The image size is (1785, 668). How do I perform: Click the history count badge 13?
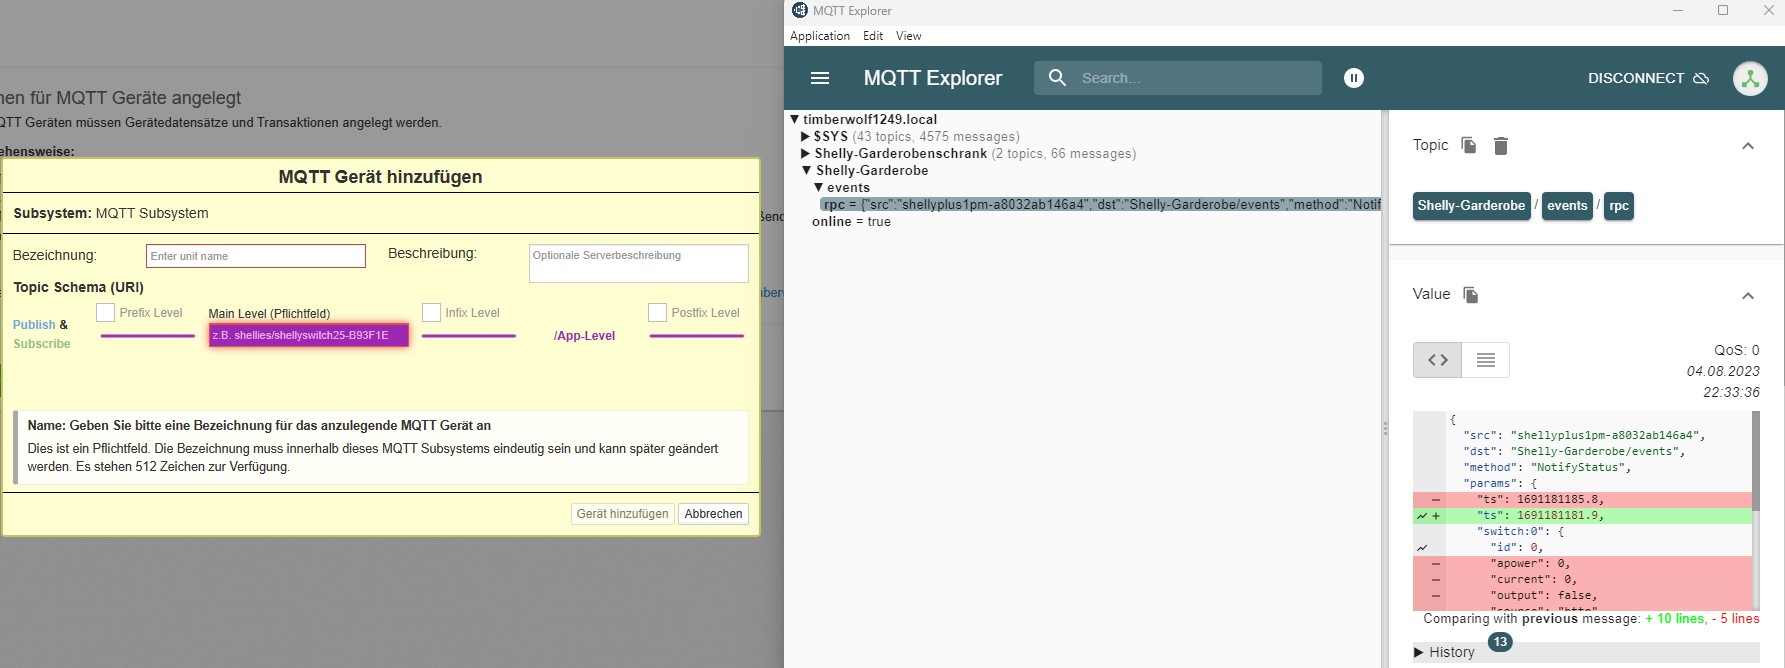tap(1500, 642)
